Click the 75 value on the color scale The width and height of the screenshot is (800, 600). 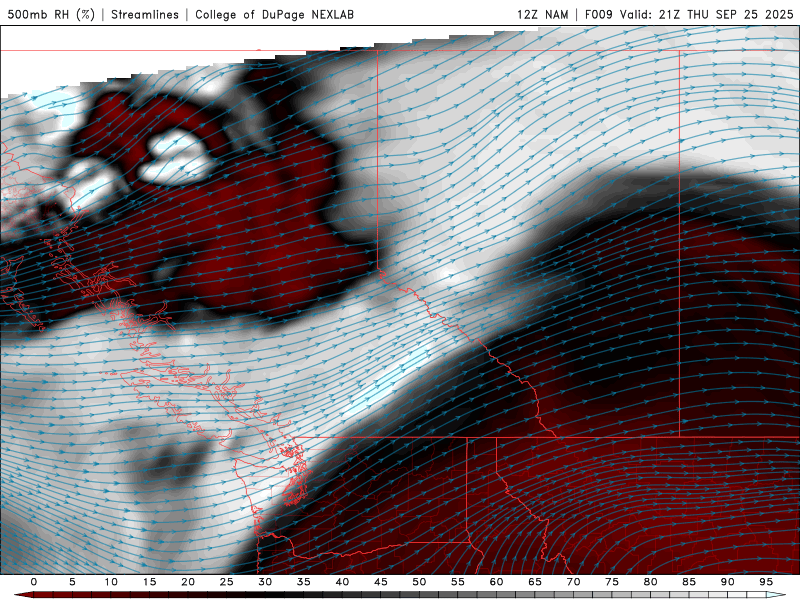pos(612,582)
